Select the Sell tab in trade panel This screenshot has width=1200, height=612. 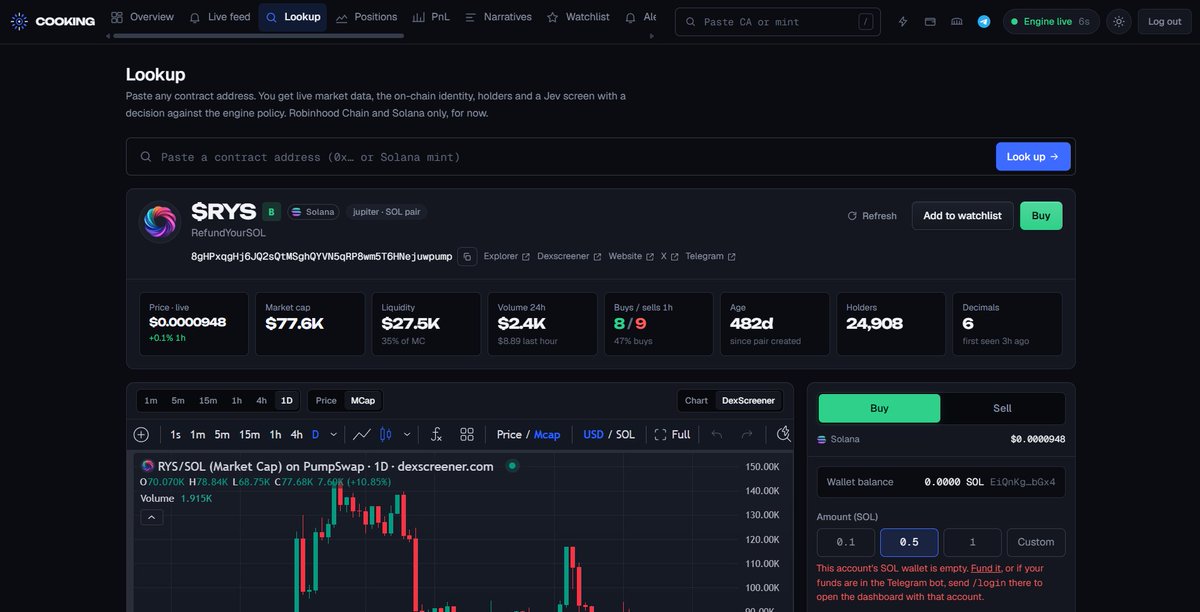[1002, 408]
